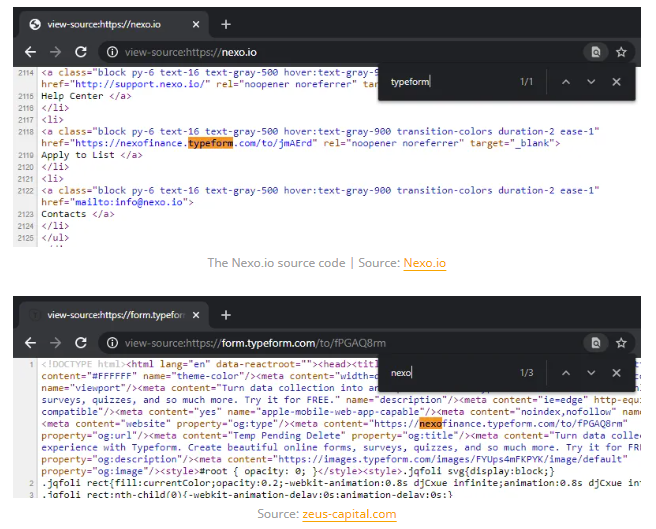Open site info icon beside form.typeform.com address
The height and width of the screenshot is (529, 656).
(x=112, y=343)
